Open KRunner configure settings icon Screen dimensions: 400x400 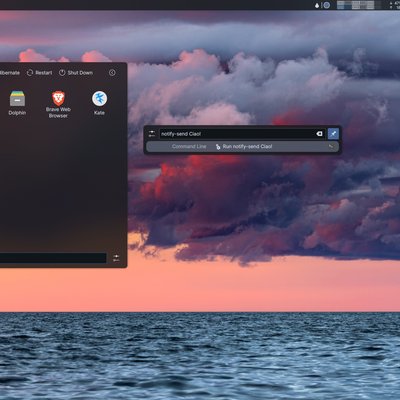pos(152,134)
